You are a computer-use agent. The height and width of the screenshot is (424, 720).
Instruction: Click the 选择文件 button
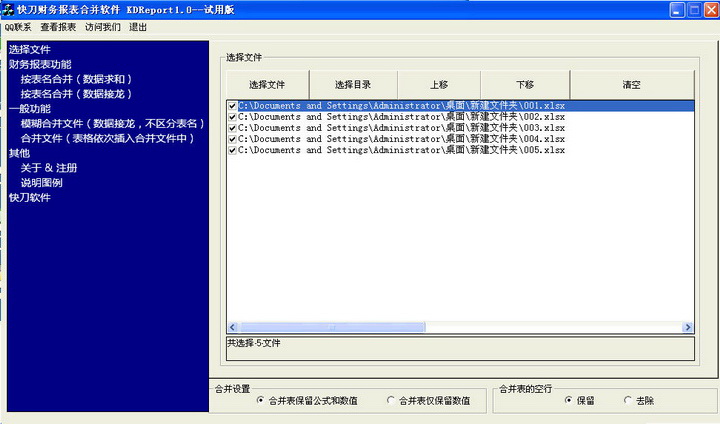(267, 85)
